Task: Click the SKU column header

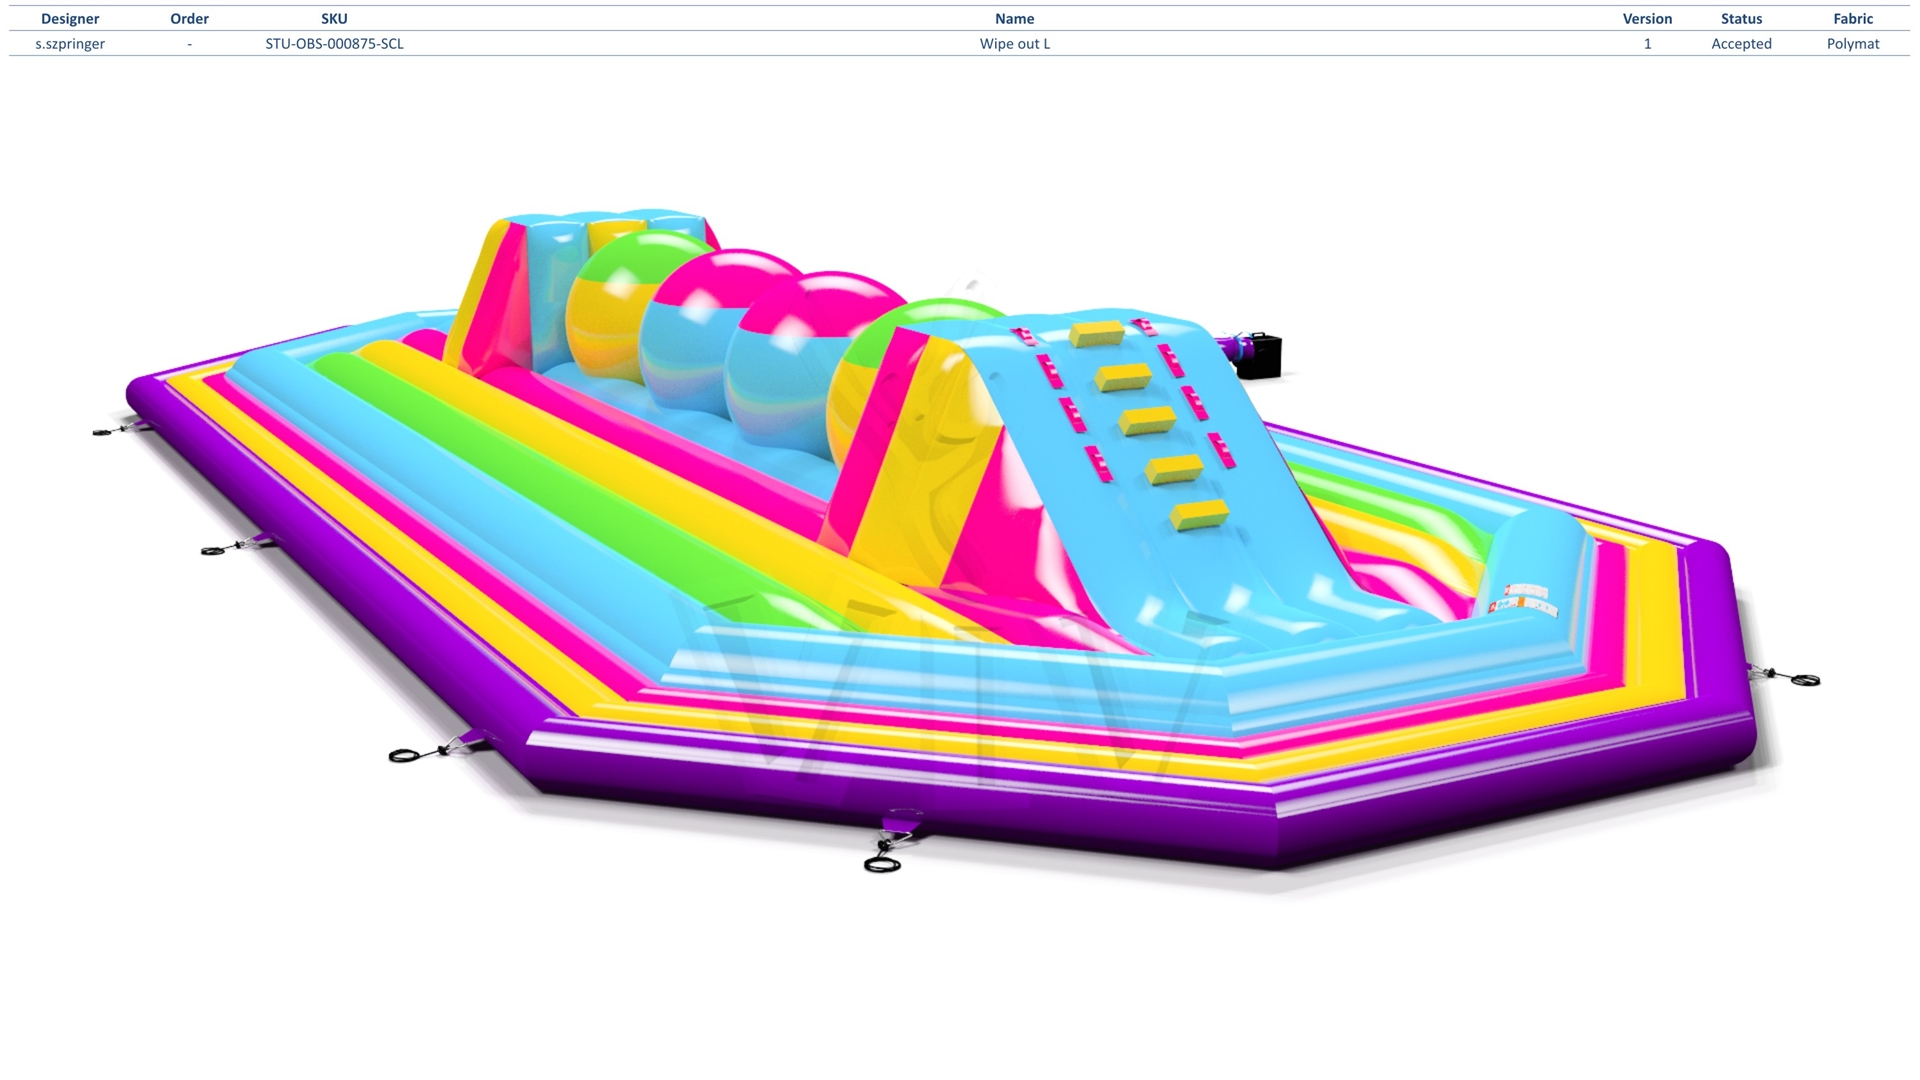Action: 334,19
